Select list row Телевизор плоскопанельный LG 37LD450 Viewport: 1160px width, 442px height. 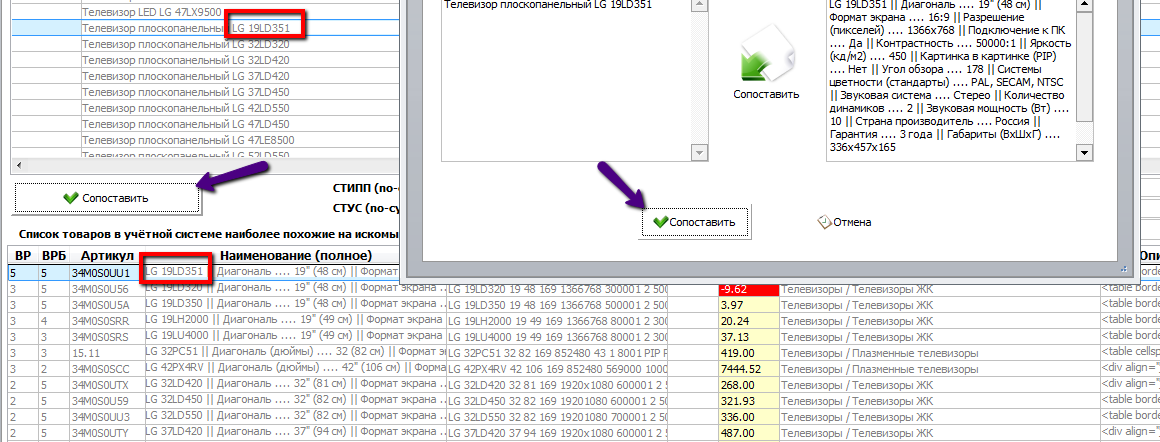186,92
